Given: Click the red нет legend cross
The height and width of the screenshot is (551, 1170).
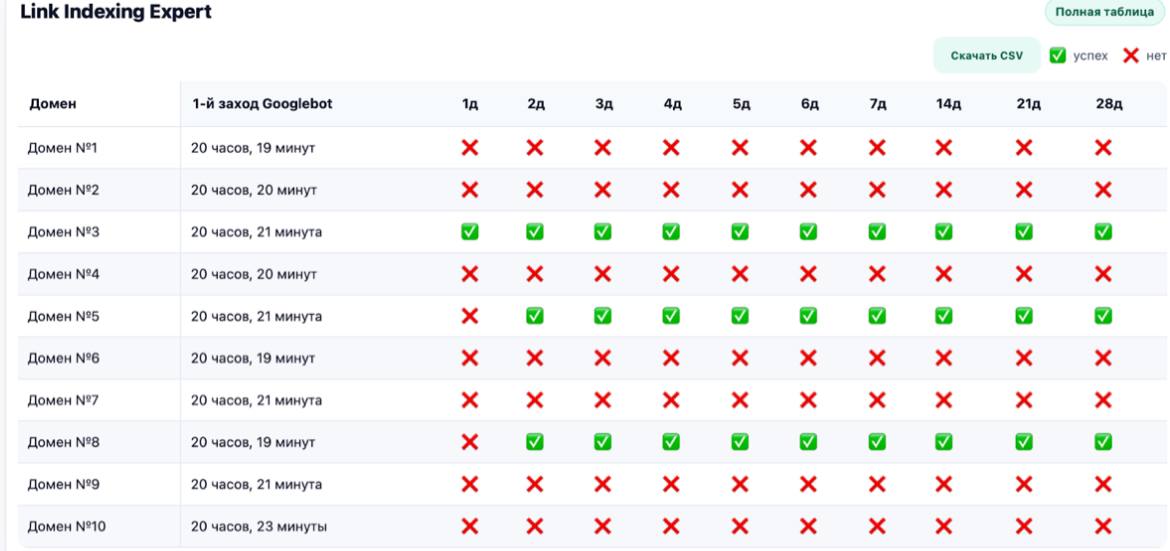Looking at the screenshot, I should coord(1131,55).
